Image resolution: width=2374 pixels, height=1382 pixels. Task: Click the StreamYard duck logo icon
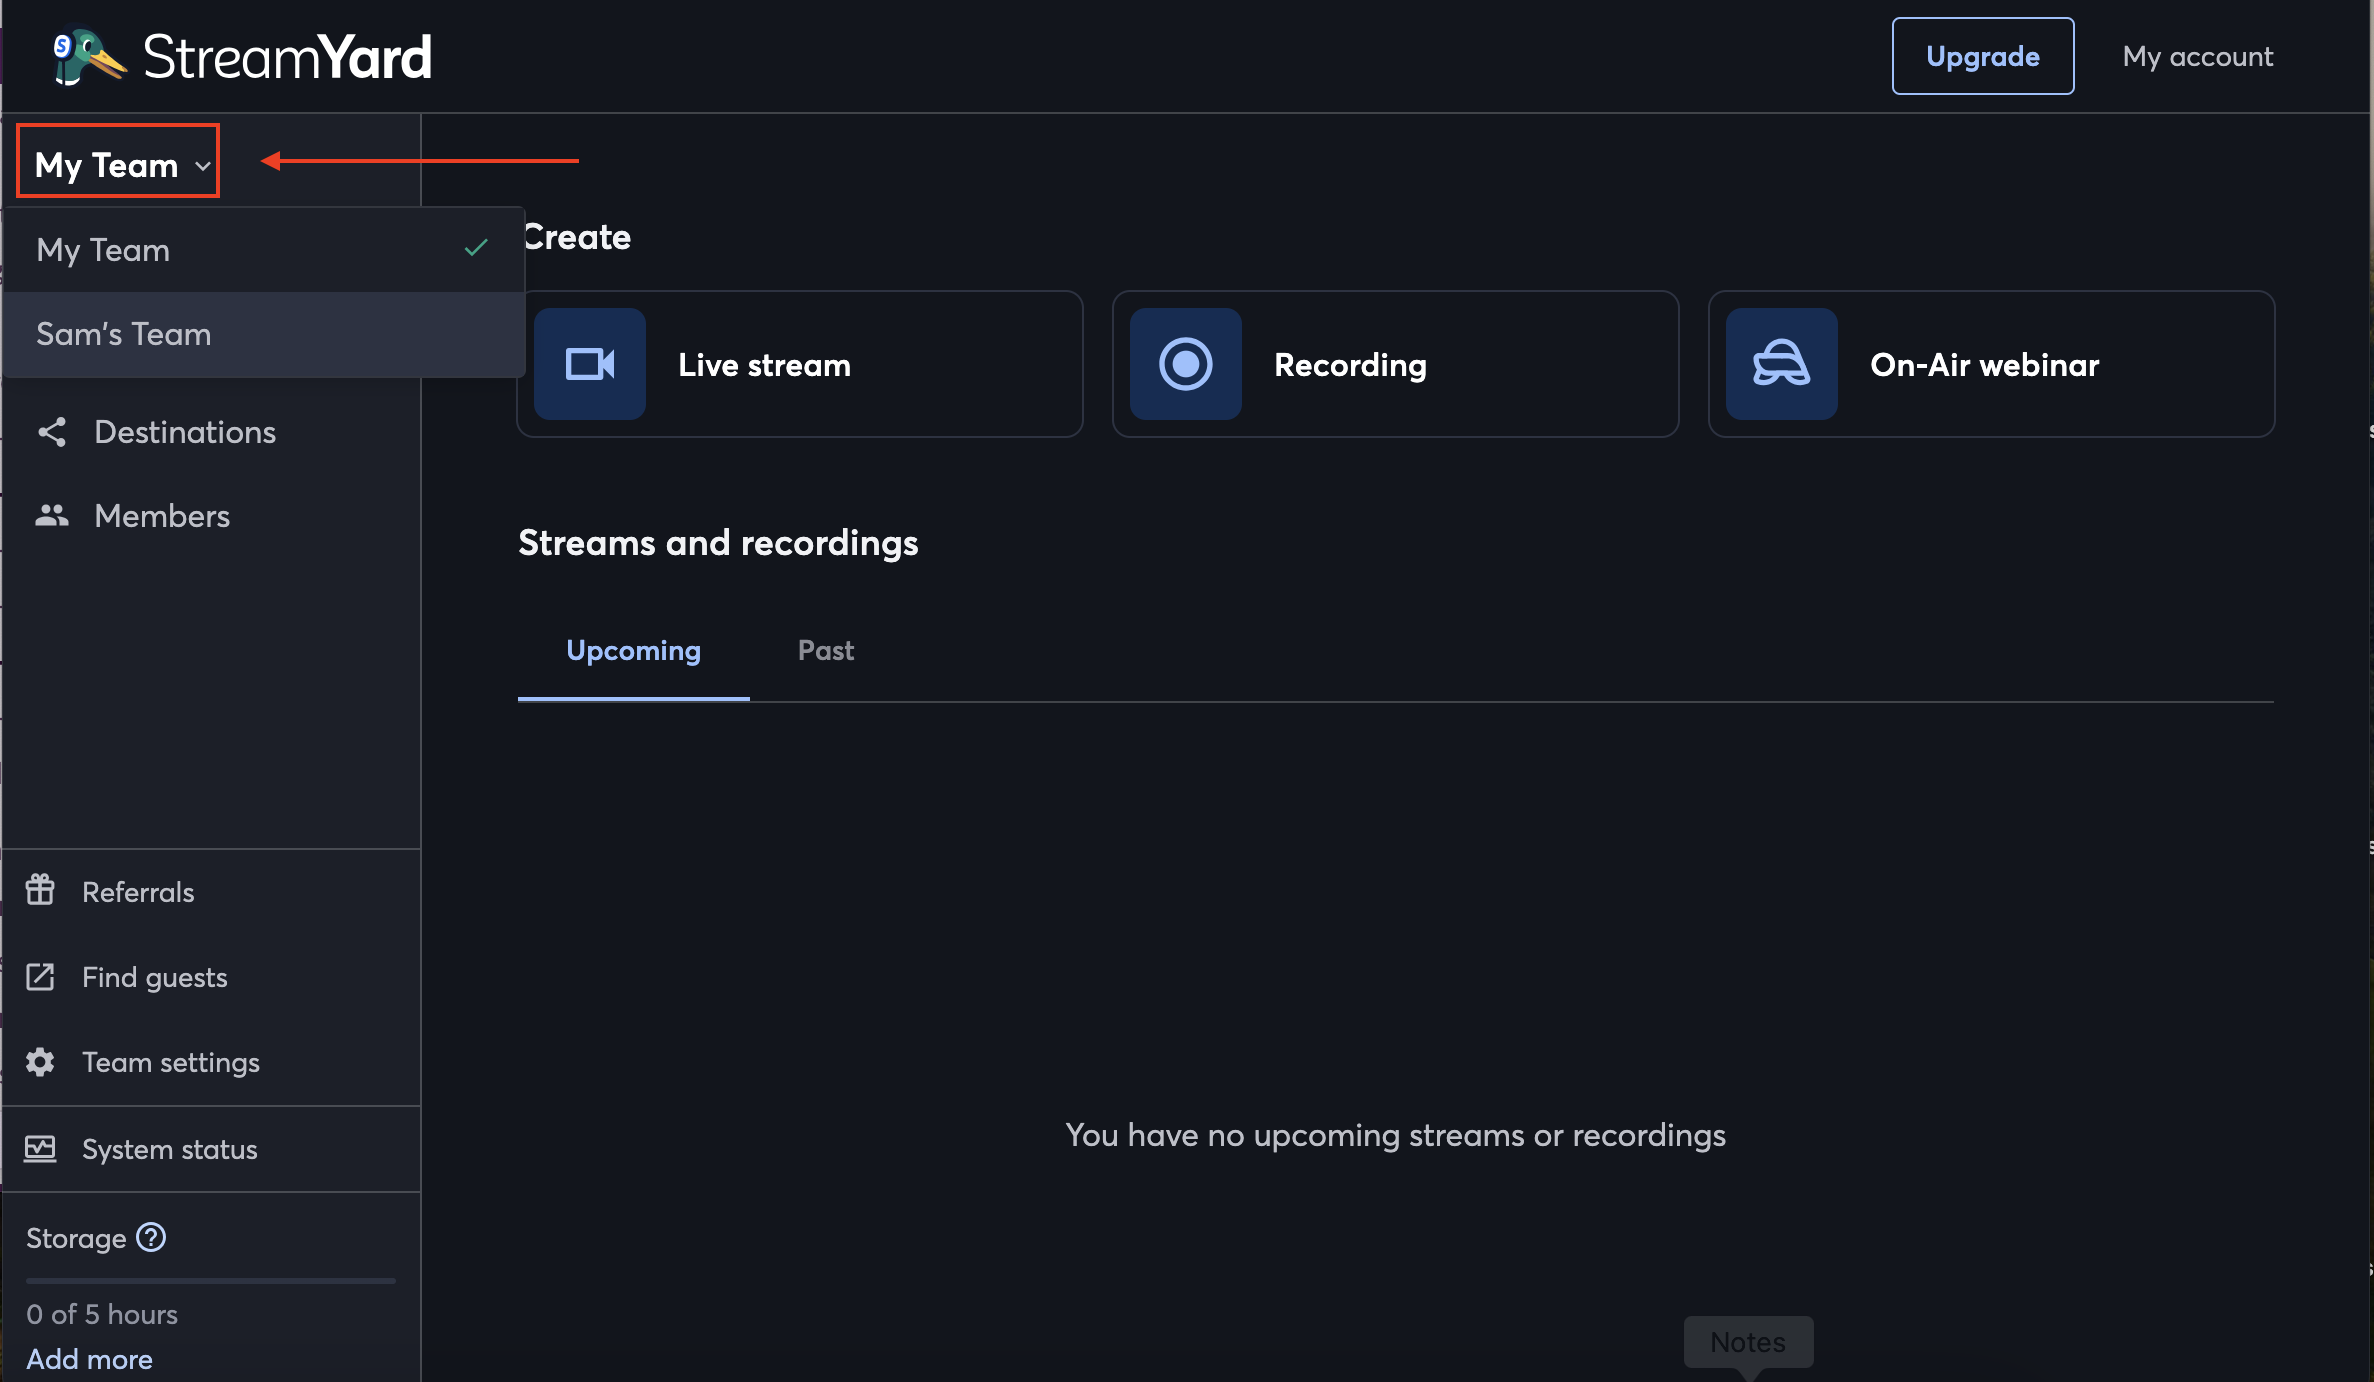click(x=88, y=56)
